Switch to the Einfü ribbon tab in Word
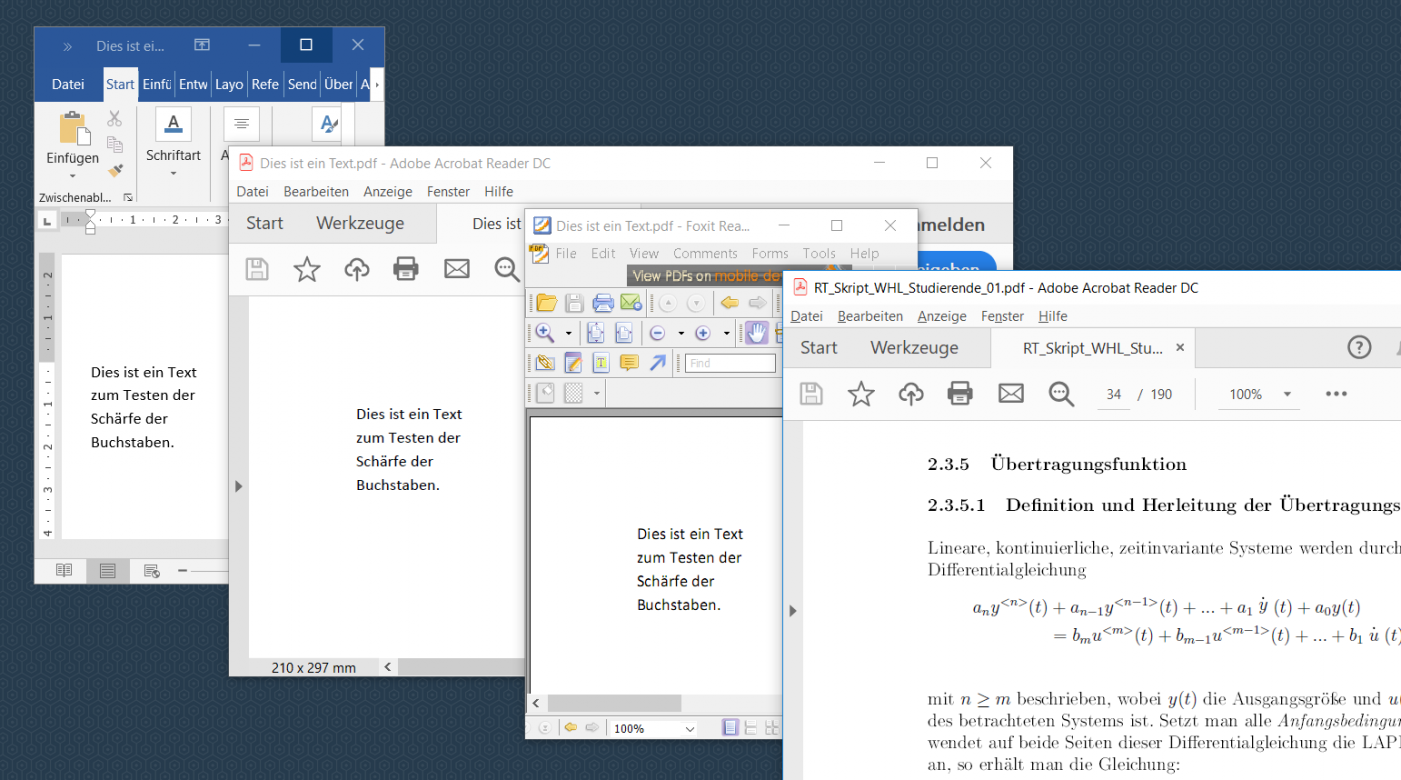Screen dimensions: 1401x780 click(x=157, y=85)
